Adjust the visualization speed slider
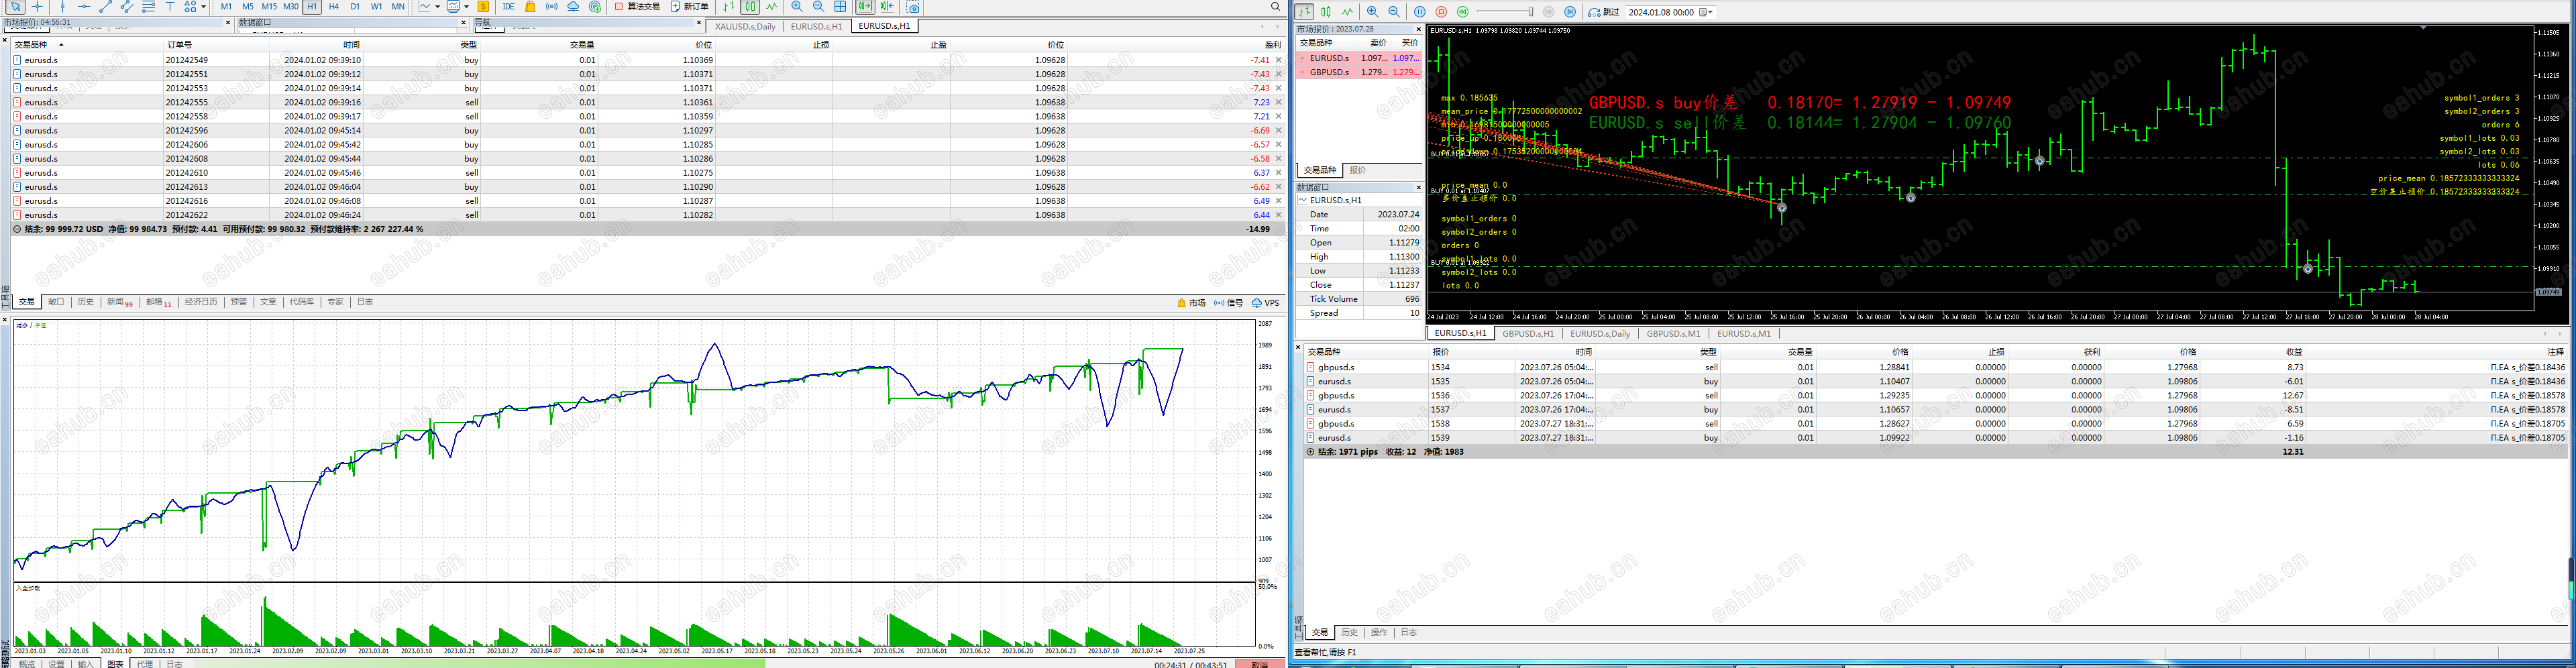 pos(1530,12)
